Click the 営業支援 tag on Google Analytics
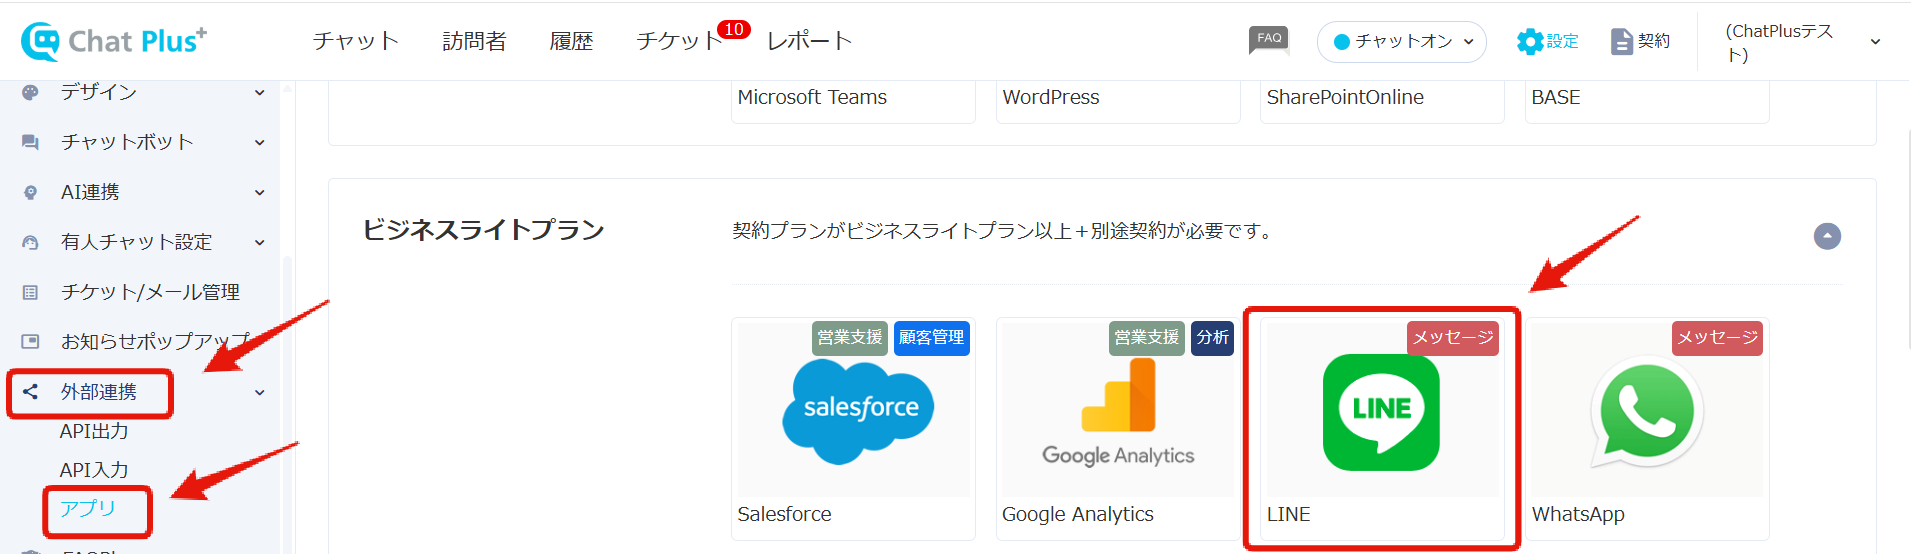 coord(1147,338)
